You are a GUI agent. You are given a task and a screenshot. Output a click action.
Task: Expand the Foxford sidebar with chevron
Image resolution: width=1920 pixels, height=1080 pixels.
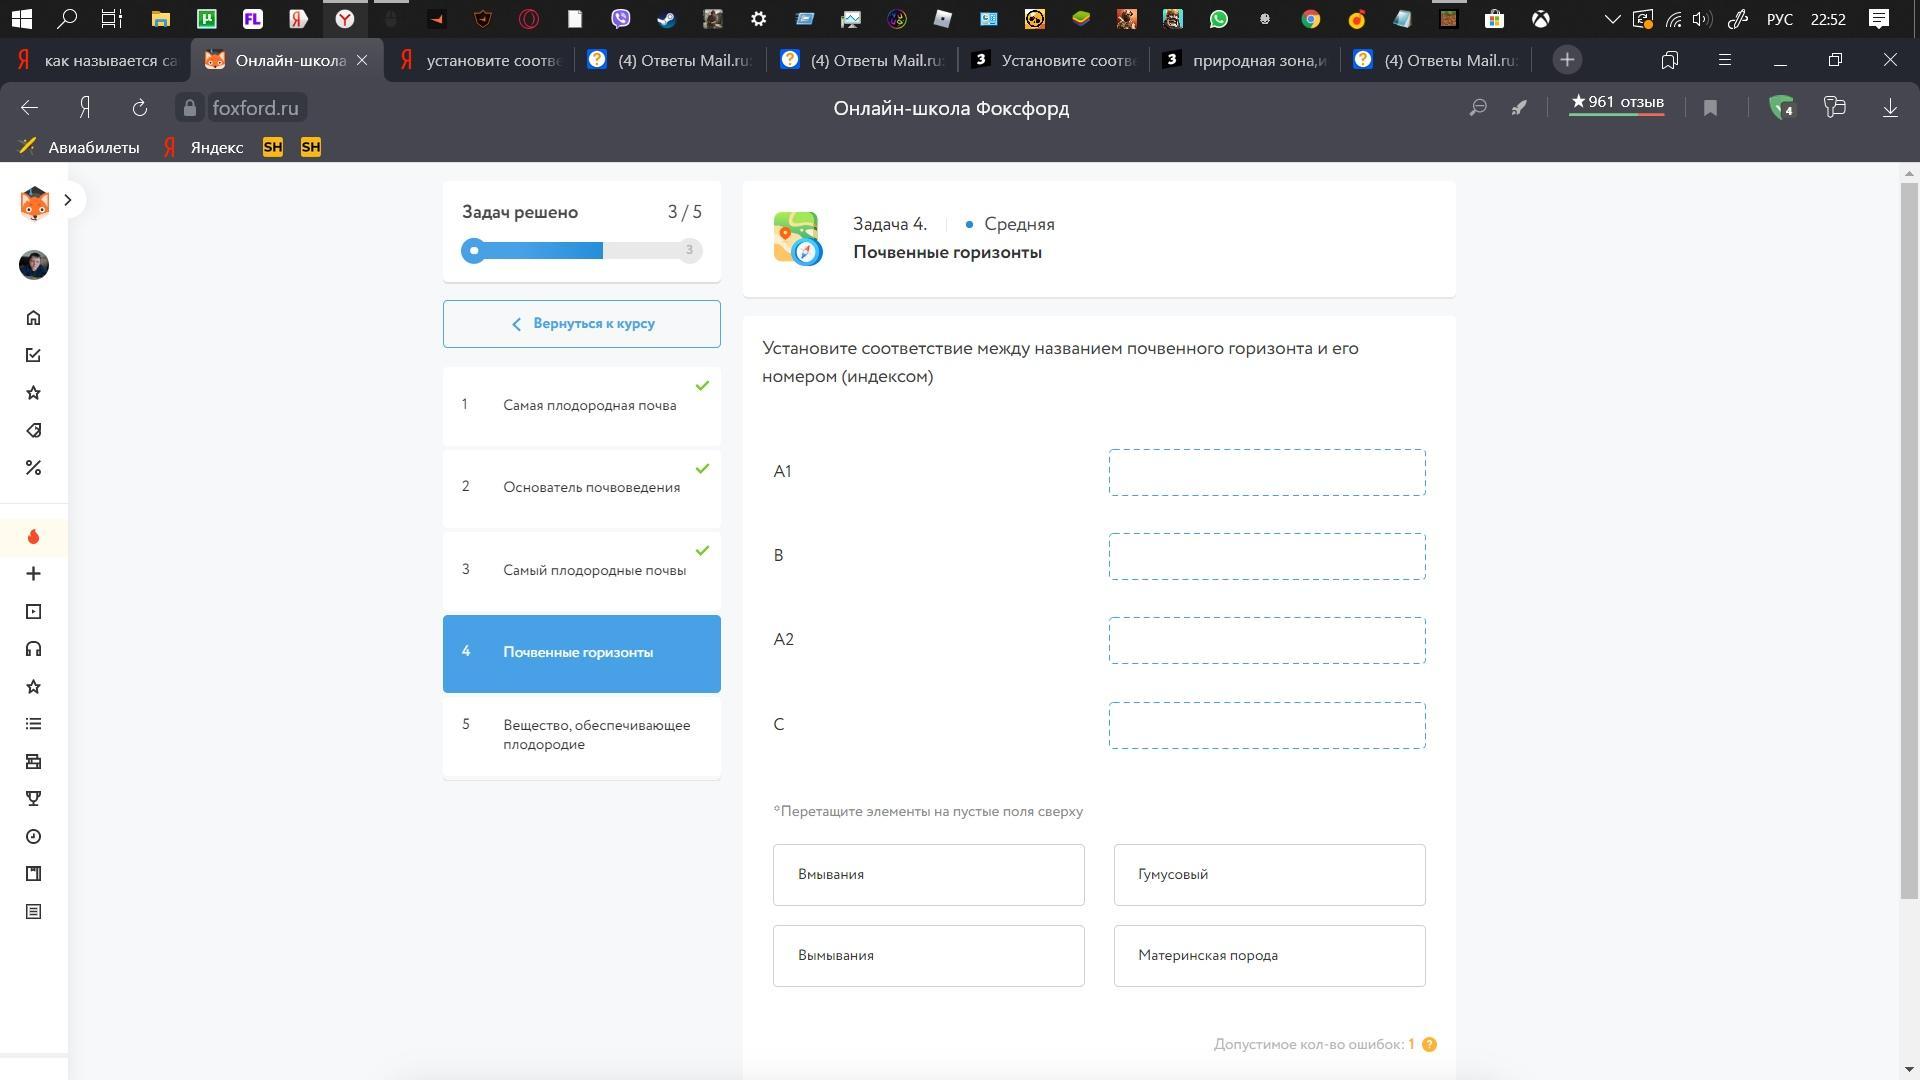67,200
